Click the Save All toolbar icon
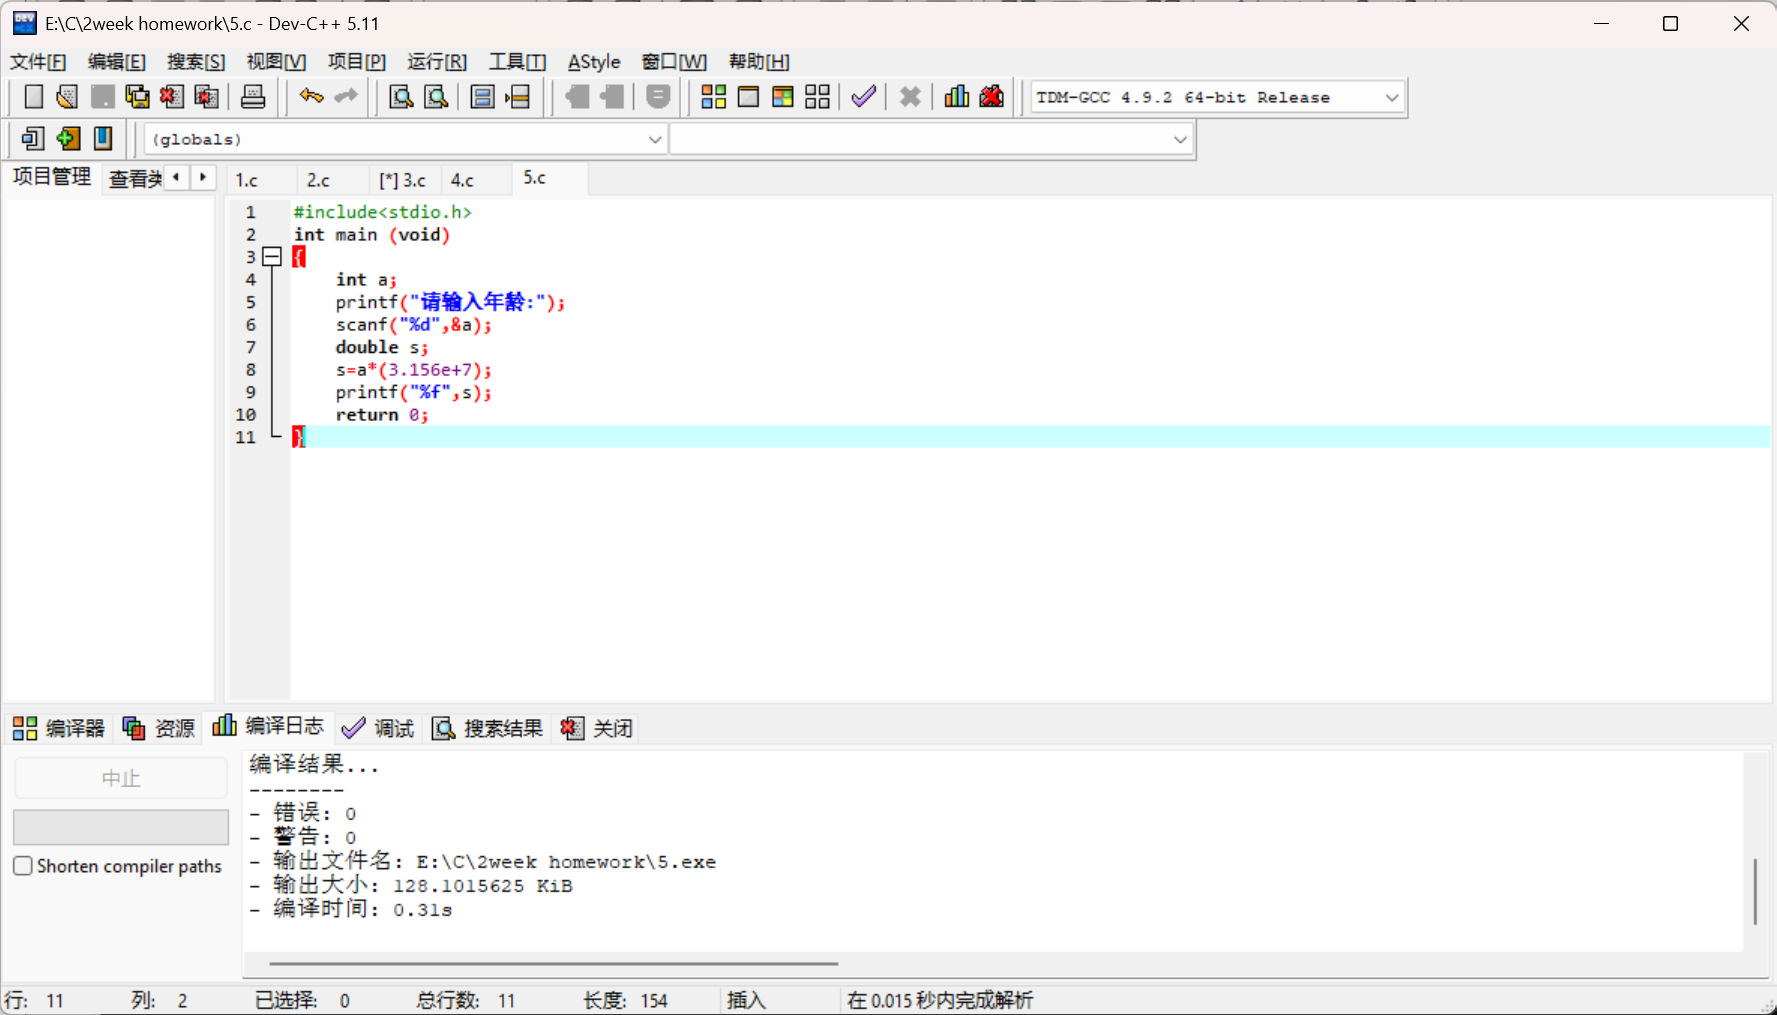Viewport: 1777px width, 1015px height. pyautogui.click(x=137, y=97)
